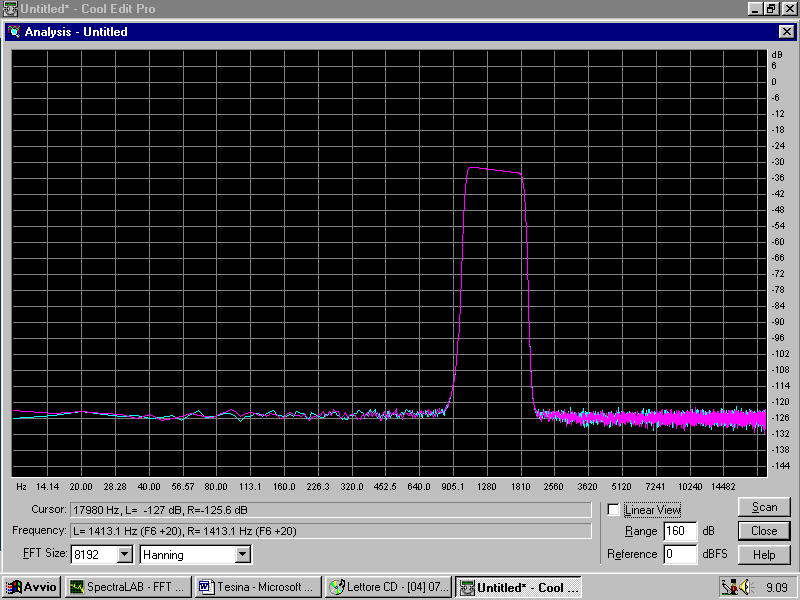Click the -126 dB scale label
This screenshot has height=600, width=800.
click(x=780, y=417)
